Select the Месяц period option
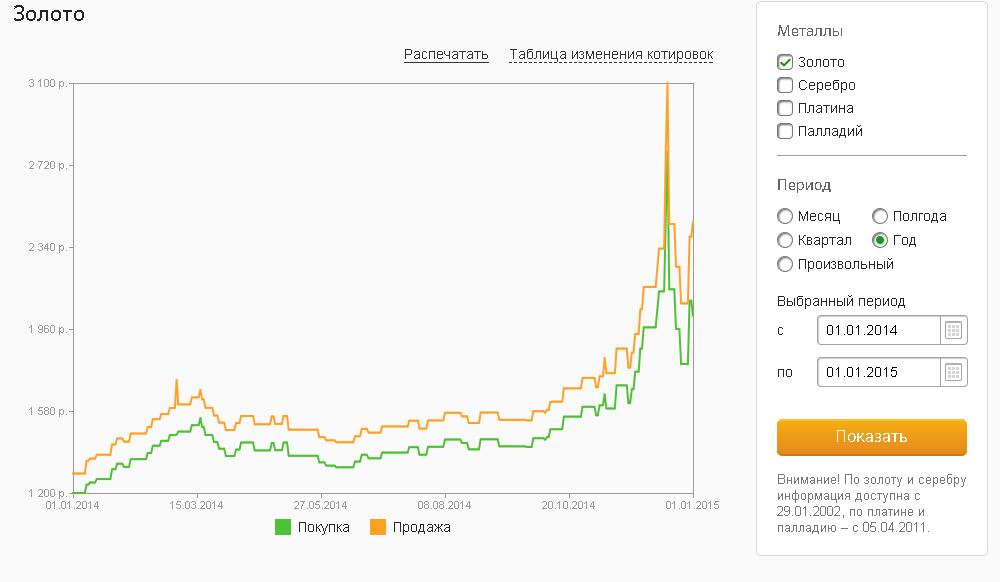 (785, 216)
